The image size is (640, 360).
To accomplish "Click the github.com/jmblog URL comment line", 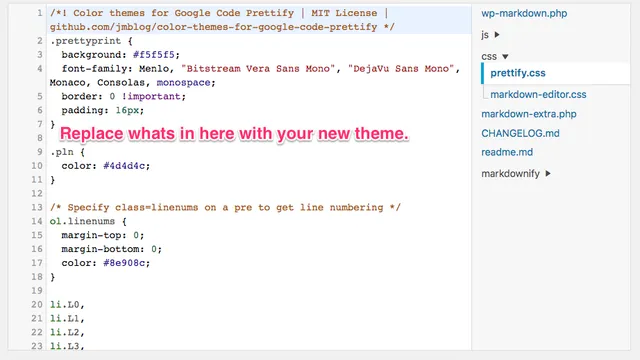I will tap(222, 27).
